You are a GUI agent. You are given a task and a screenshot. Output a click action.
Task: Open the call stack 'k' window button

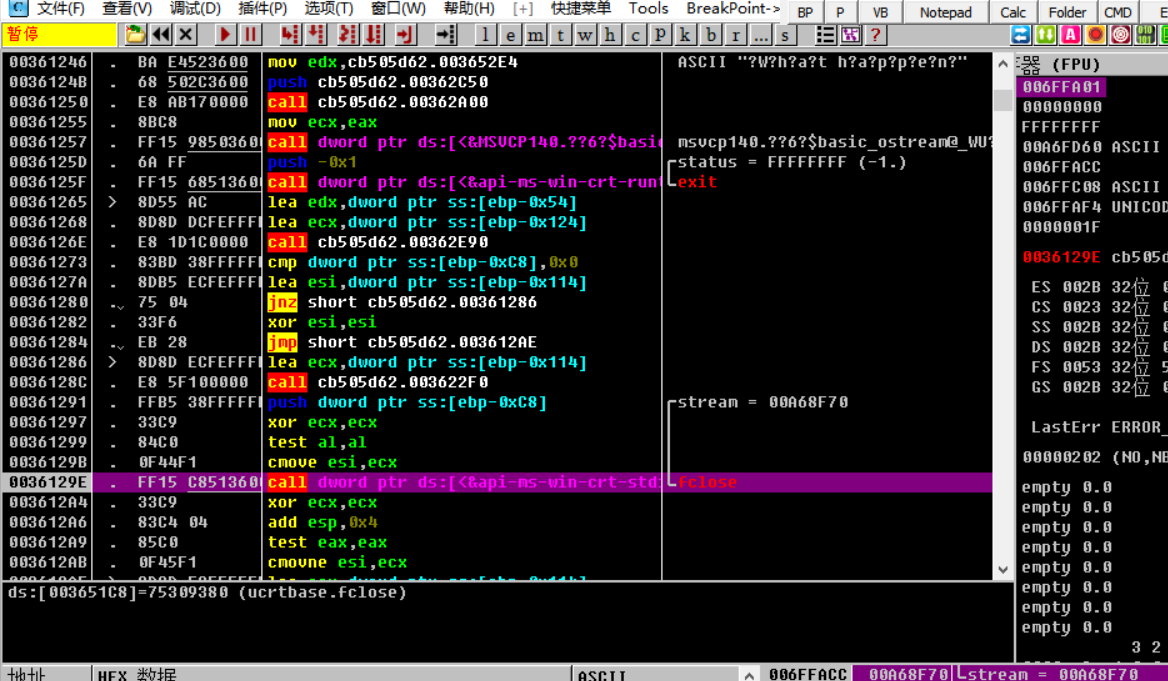click(685, 35)
